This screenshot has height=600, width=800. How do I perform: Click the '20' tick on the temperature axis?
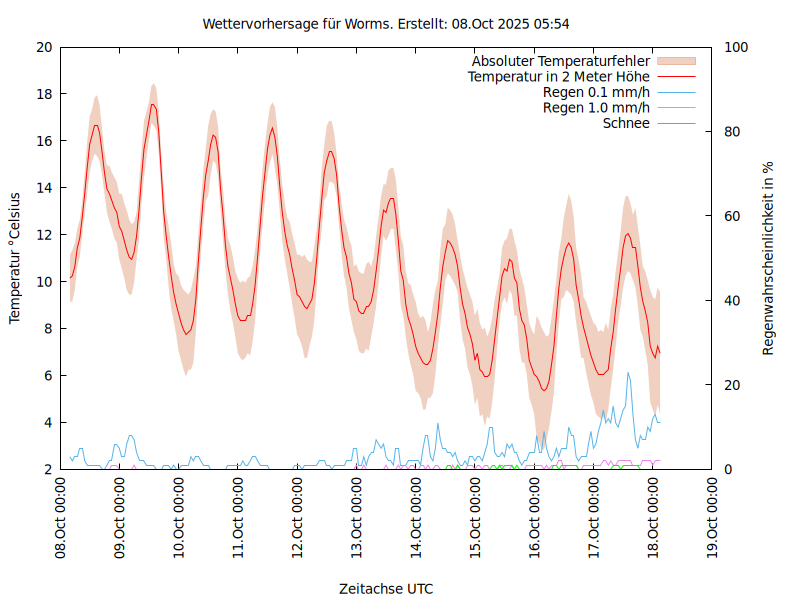coord(43,47)
